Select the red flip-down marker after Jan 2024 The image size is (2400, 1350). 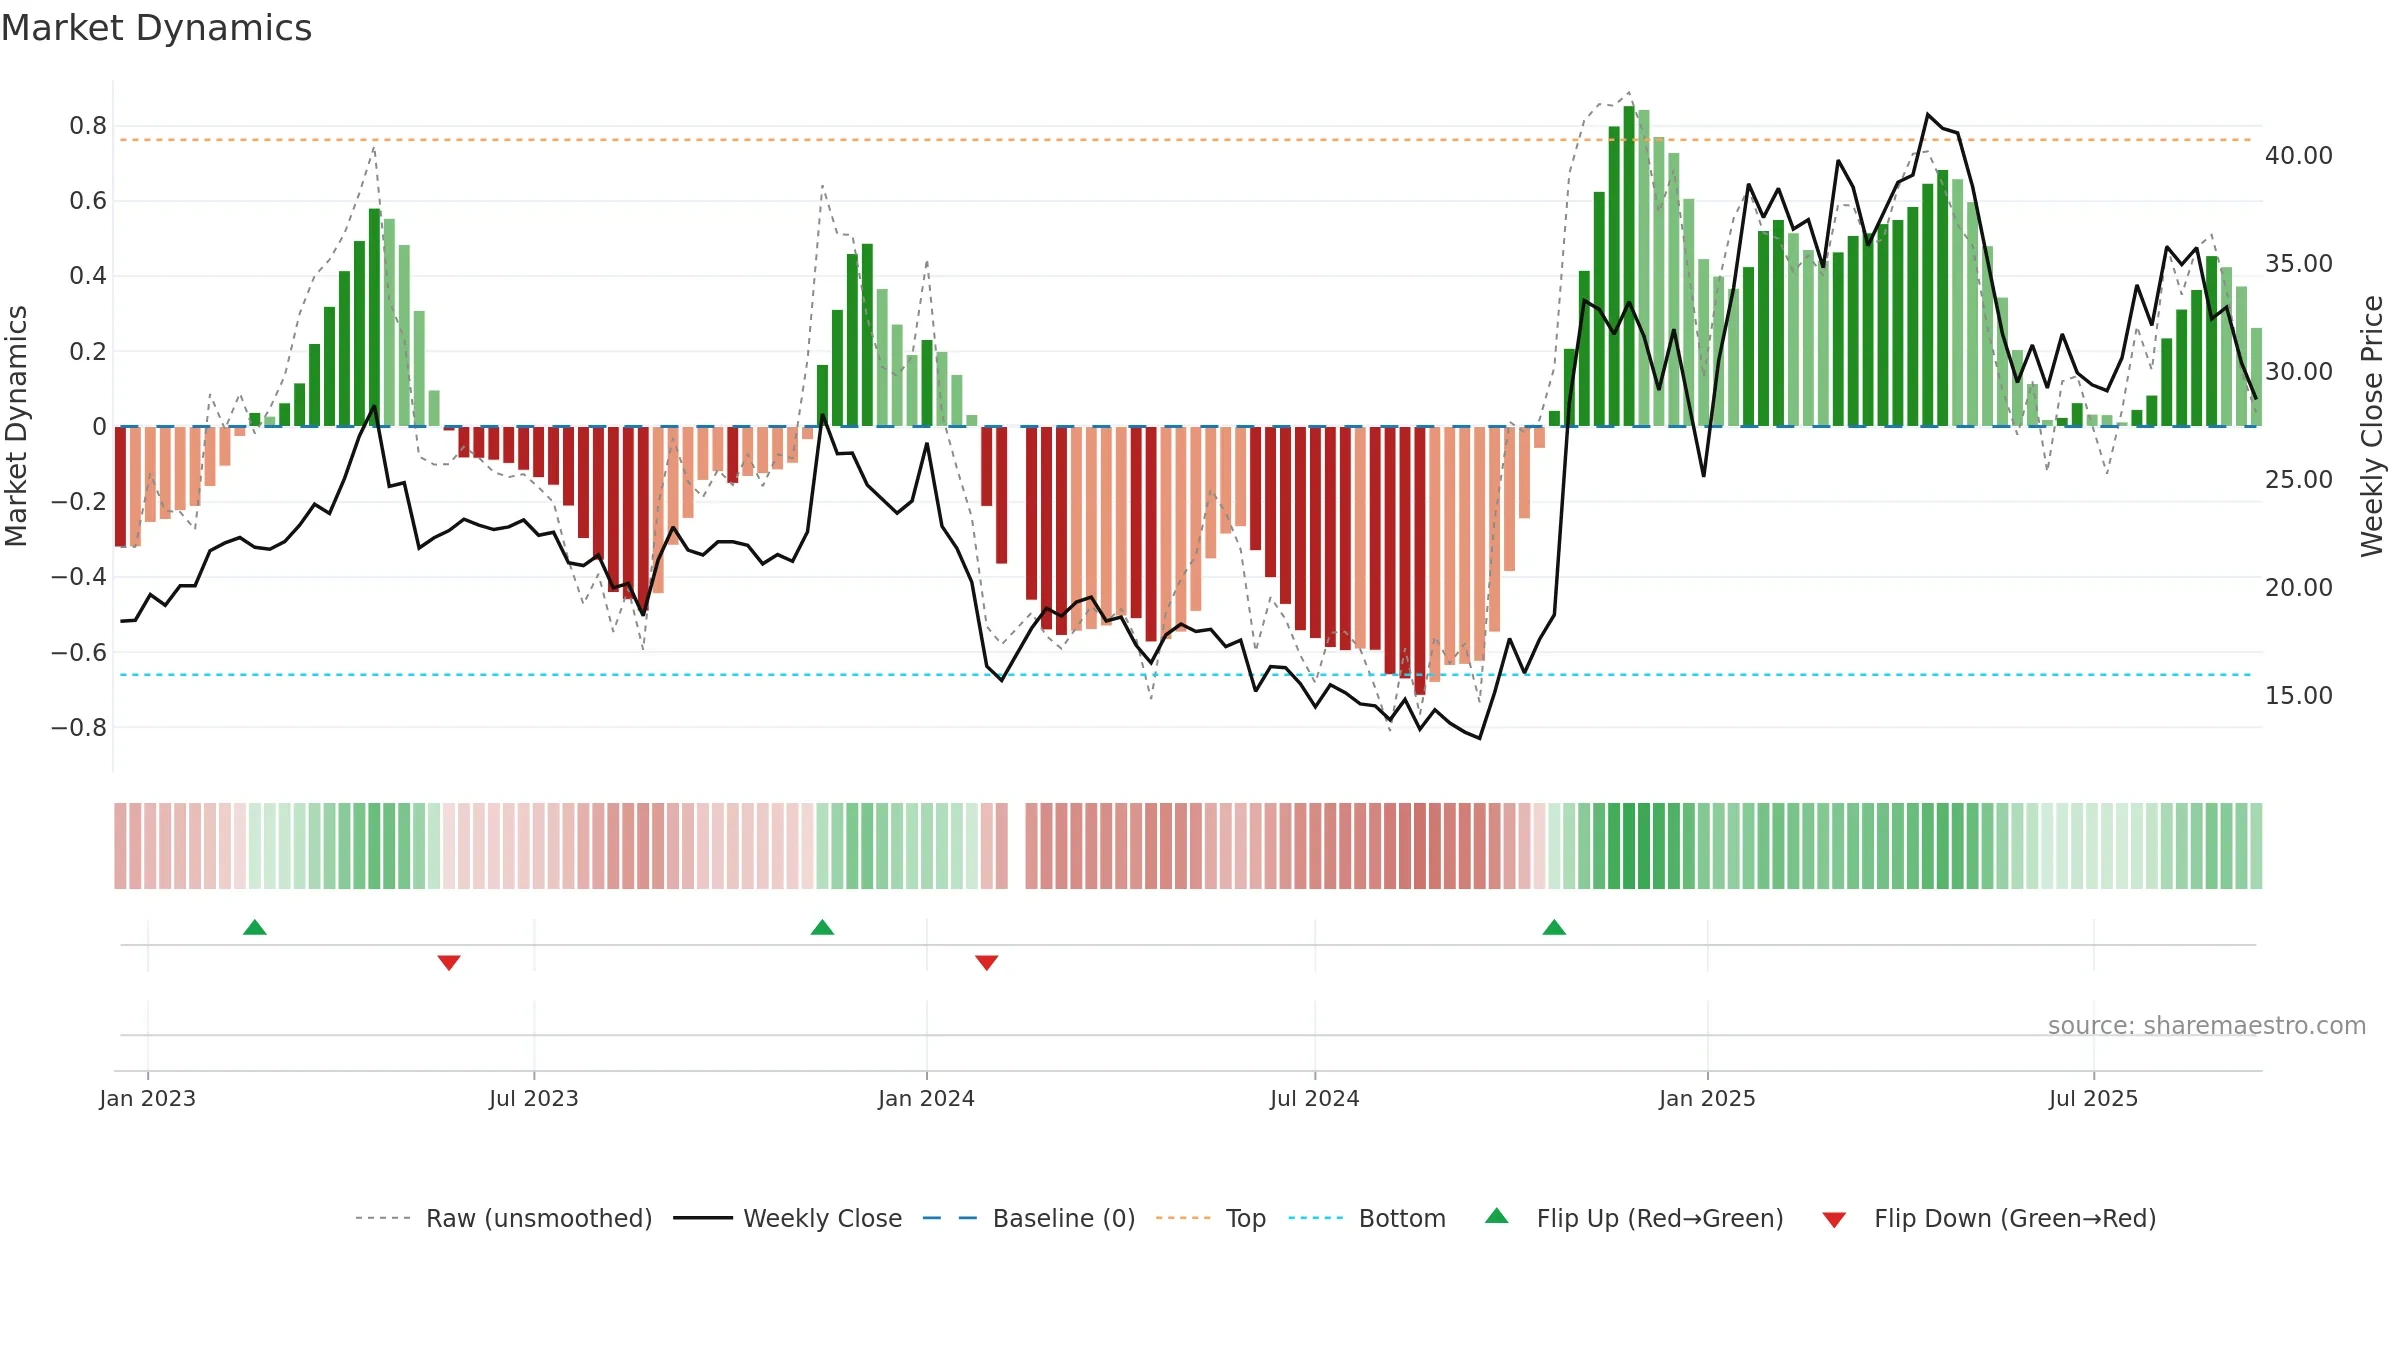pos(987,962)
